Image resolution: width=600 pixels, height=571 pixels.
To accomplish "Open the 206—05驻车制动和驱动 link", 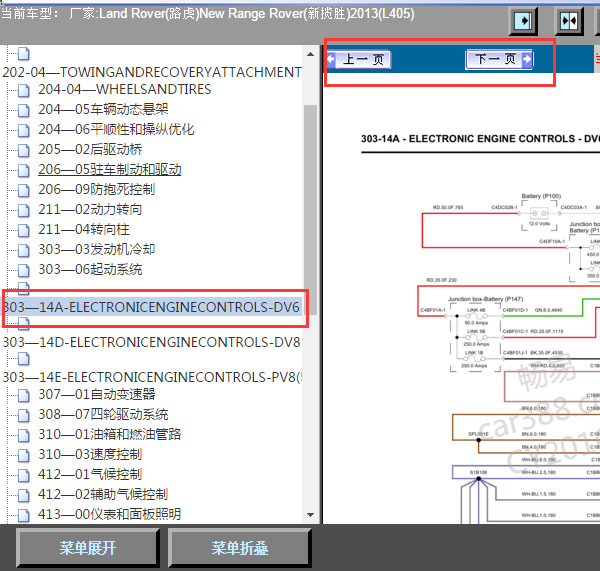I will 109,169.
